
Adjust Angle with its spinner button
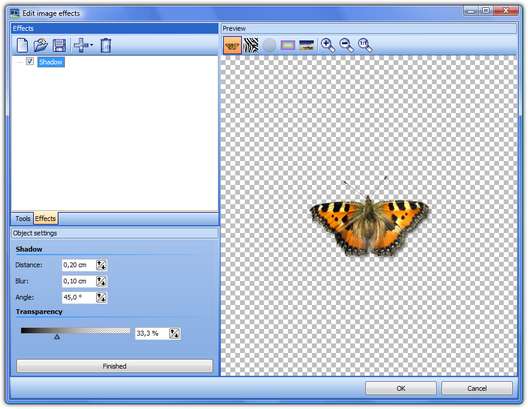click(x=101, y=297)
